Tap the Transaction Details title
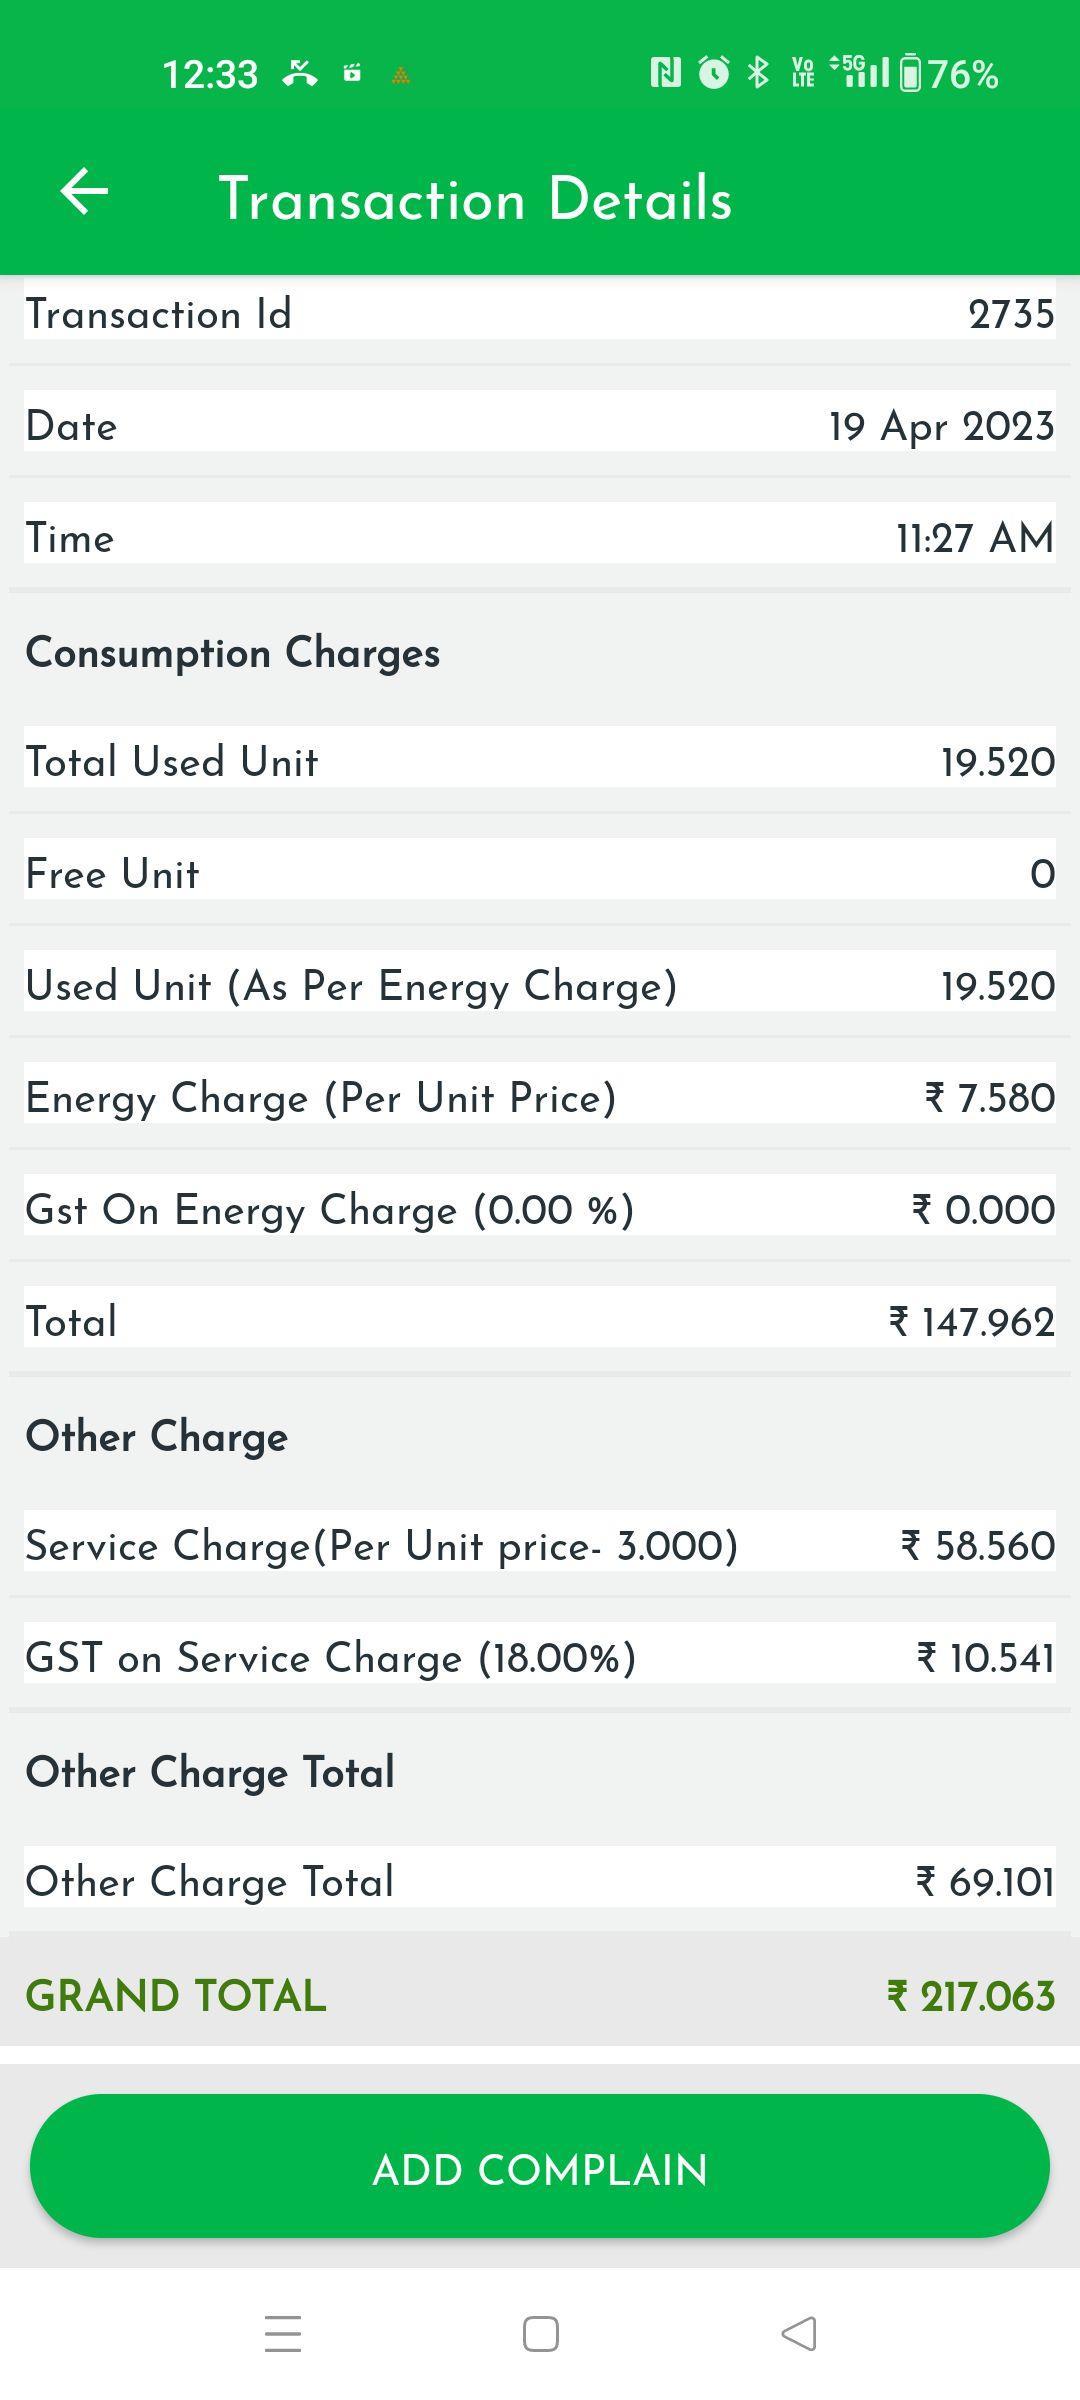 (x=475, y=198)
